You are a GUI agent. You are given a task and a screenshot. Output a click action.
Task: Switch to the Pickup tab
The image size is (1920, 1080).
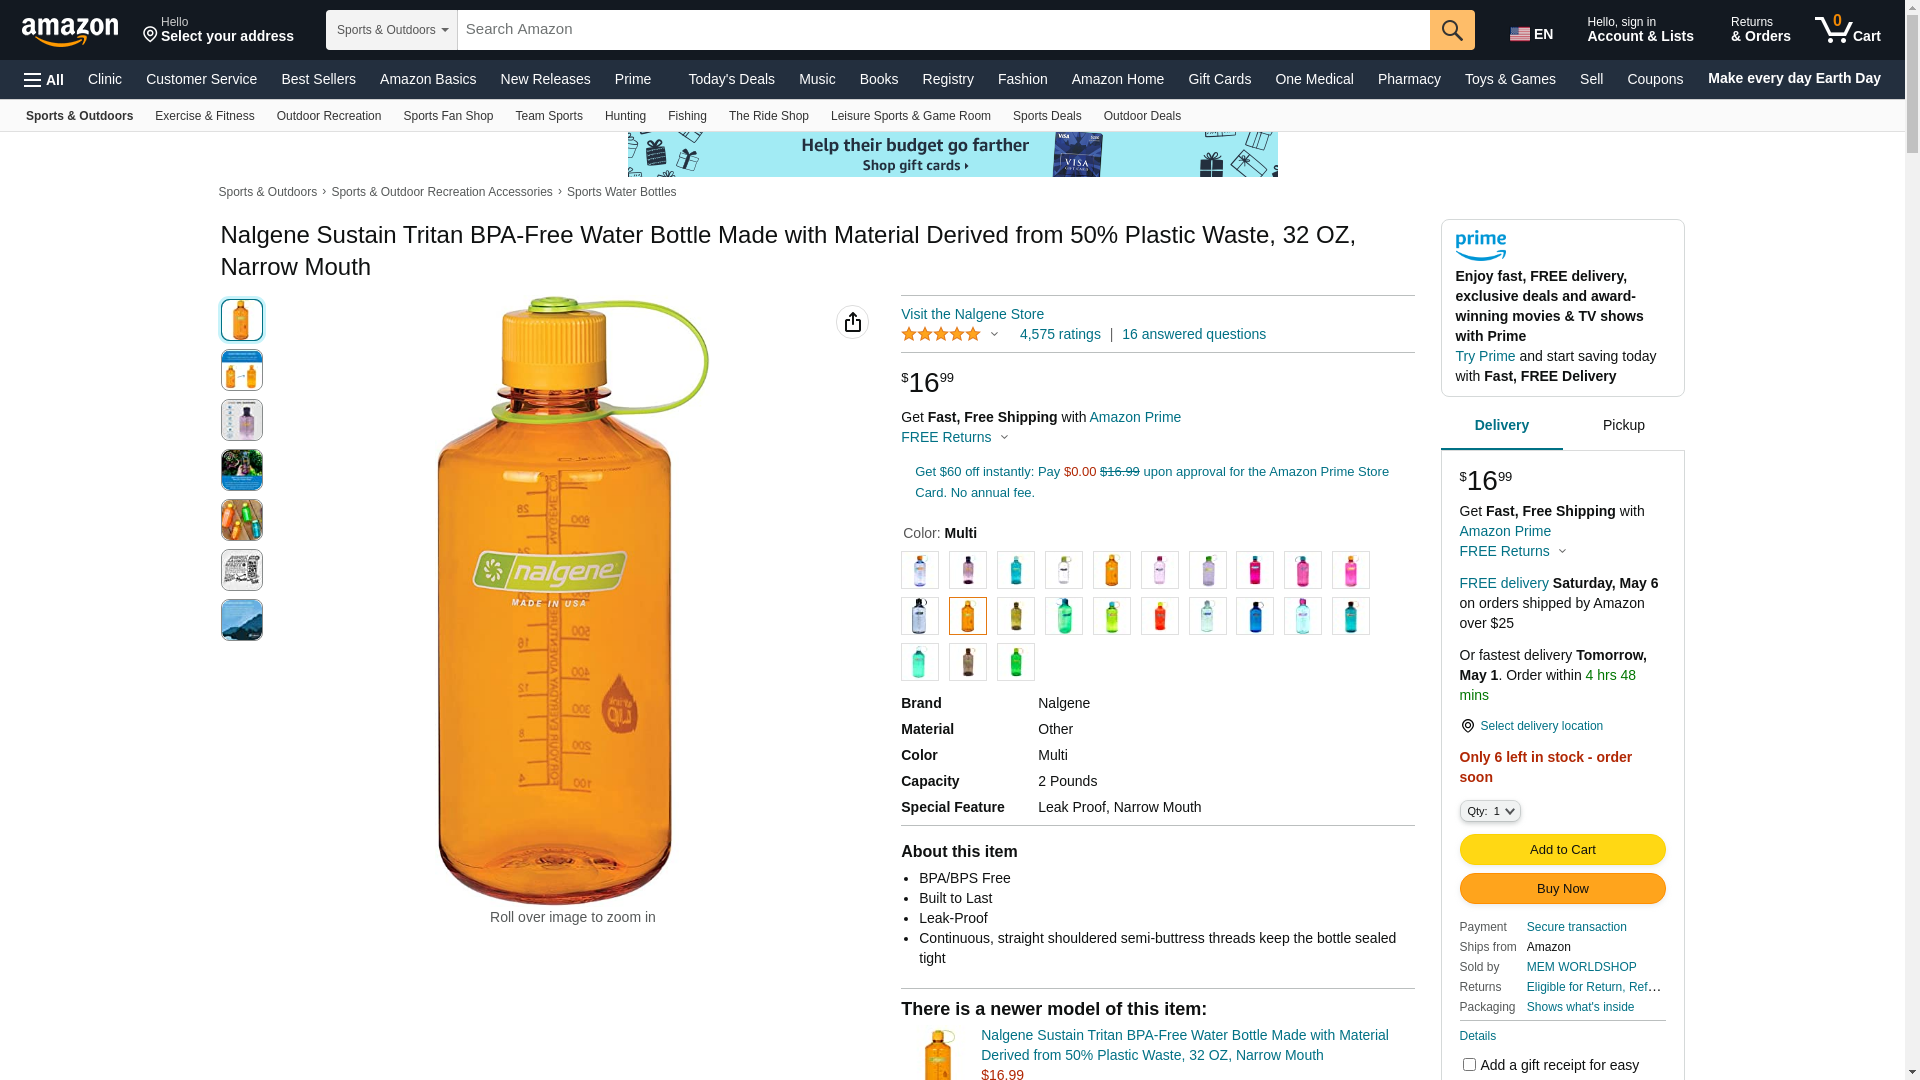[1623, 425]
